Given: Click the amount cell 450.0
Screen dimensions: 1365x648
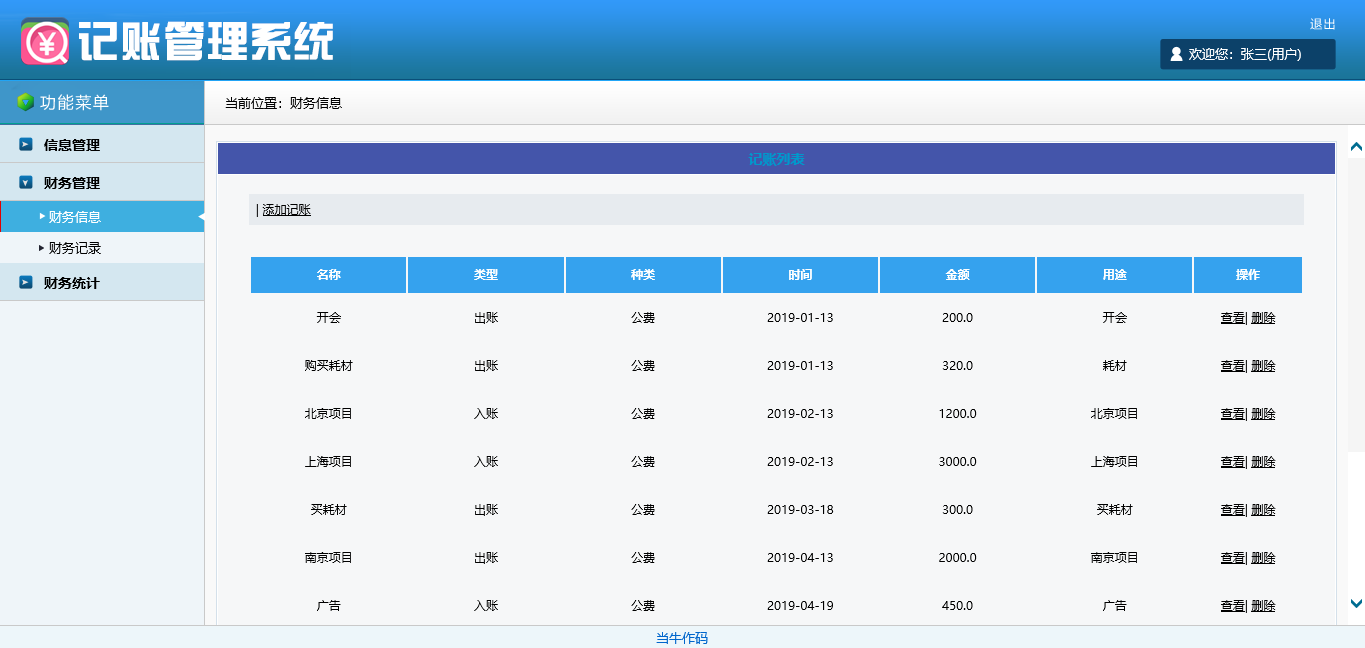Looking at the screenshot, I should (x=957, y=606).
